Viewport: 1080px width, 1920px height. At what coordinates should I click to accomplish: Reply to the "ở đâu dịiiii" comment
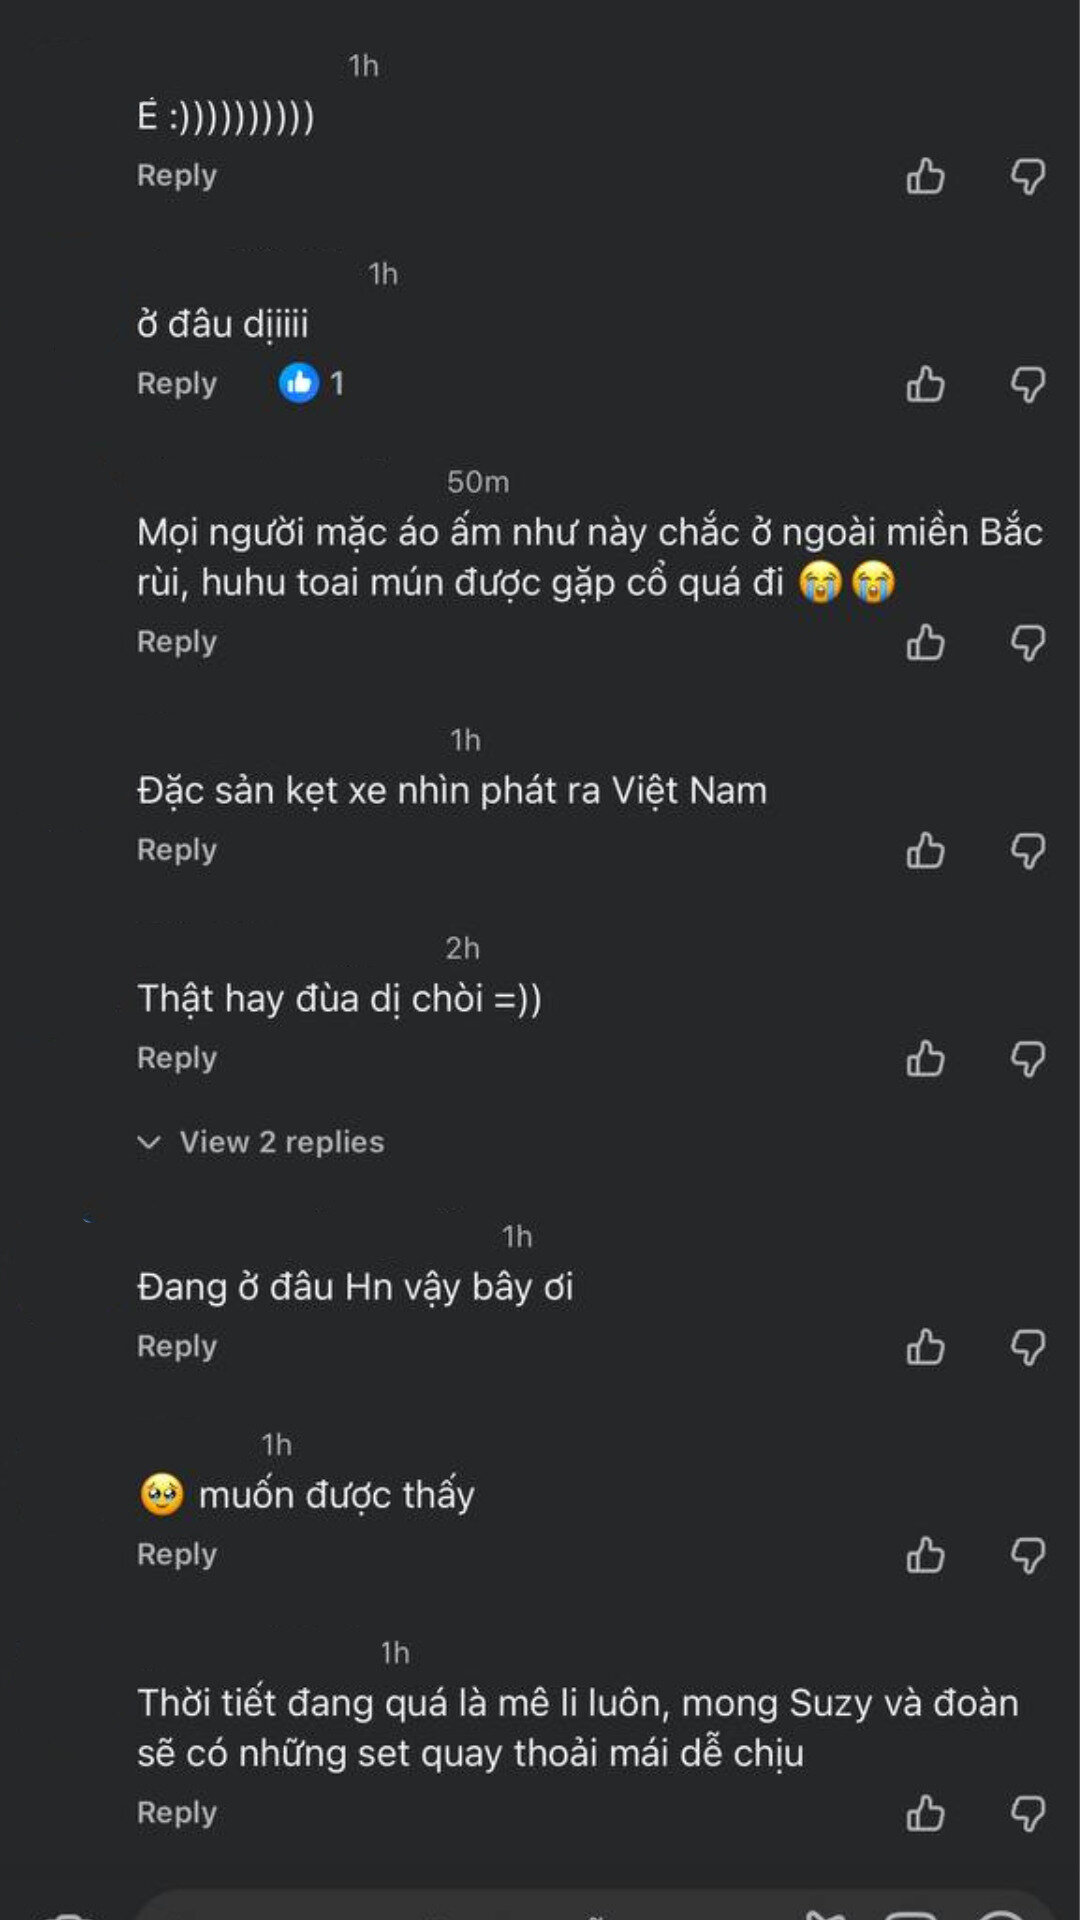click(176, 385)
